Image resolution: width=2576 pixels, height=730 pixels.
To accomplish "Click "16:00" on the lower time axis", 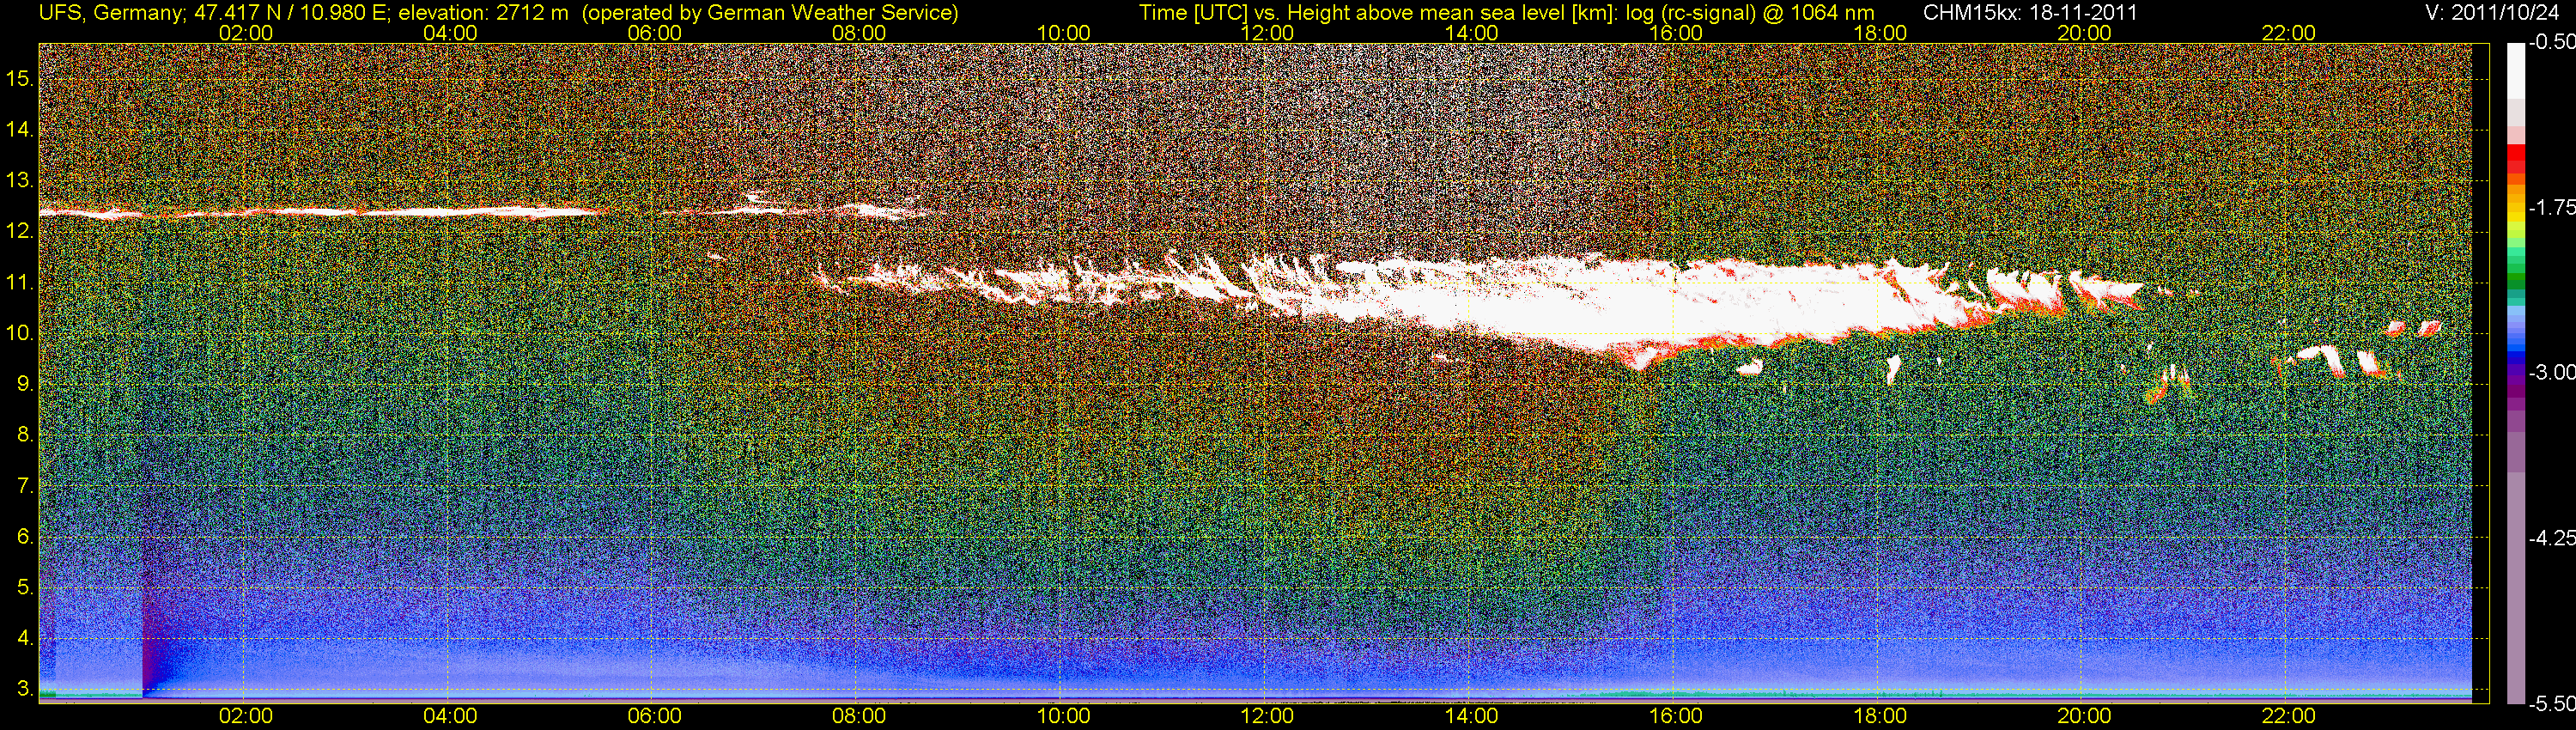I will [1675, 717].
